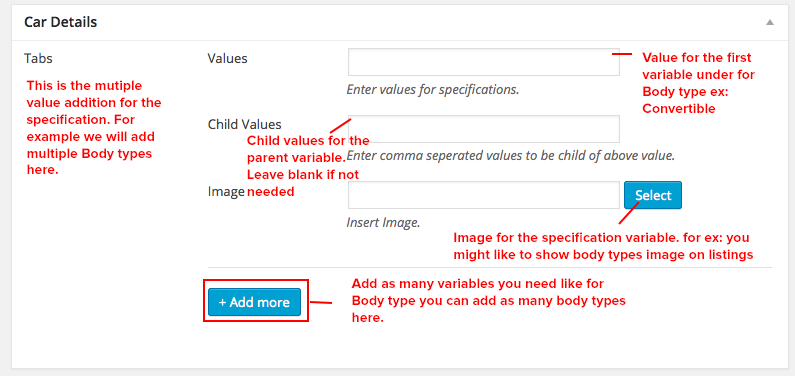This screenshot has width=795, height=376.
Task: Click the Select image button
Action: tap(653, 195)
